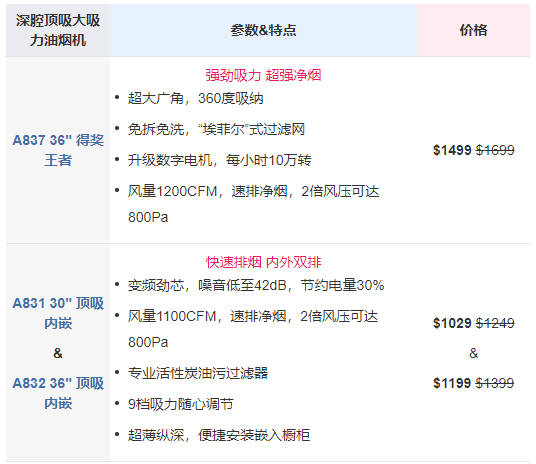Click the 9档吸力随心调节 bullet

click(x=180, y=404)
